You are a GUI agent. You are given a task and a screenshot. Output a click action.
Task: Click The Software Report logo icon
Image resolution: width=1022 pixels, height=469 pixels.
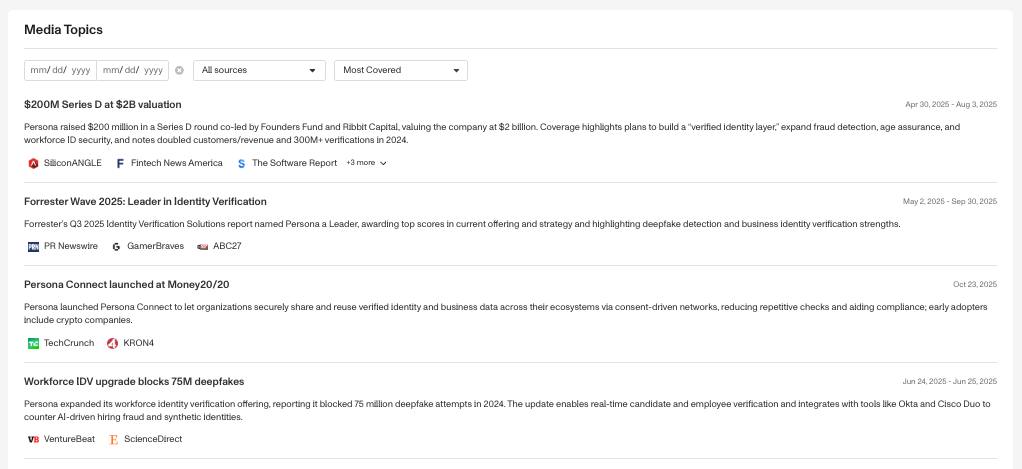[241, 163]
